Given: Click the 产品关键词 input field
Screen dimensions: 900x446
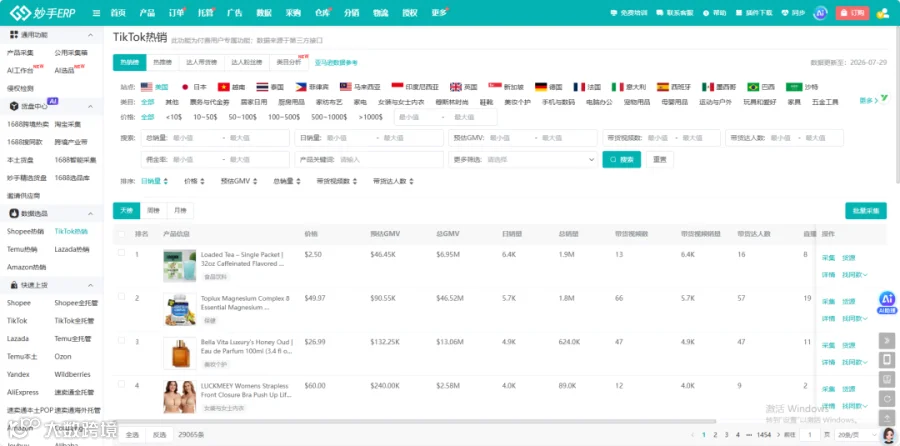Looking at the screenshot, I should click(369, 160).
